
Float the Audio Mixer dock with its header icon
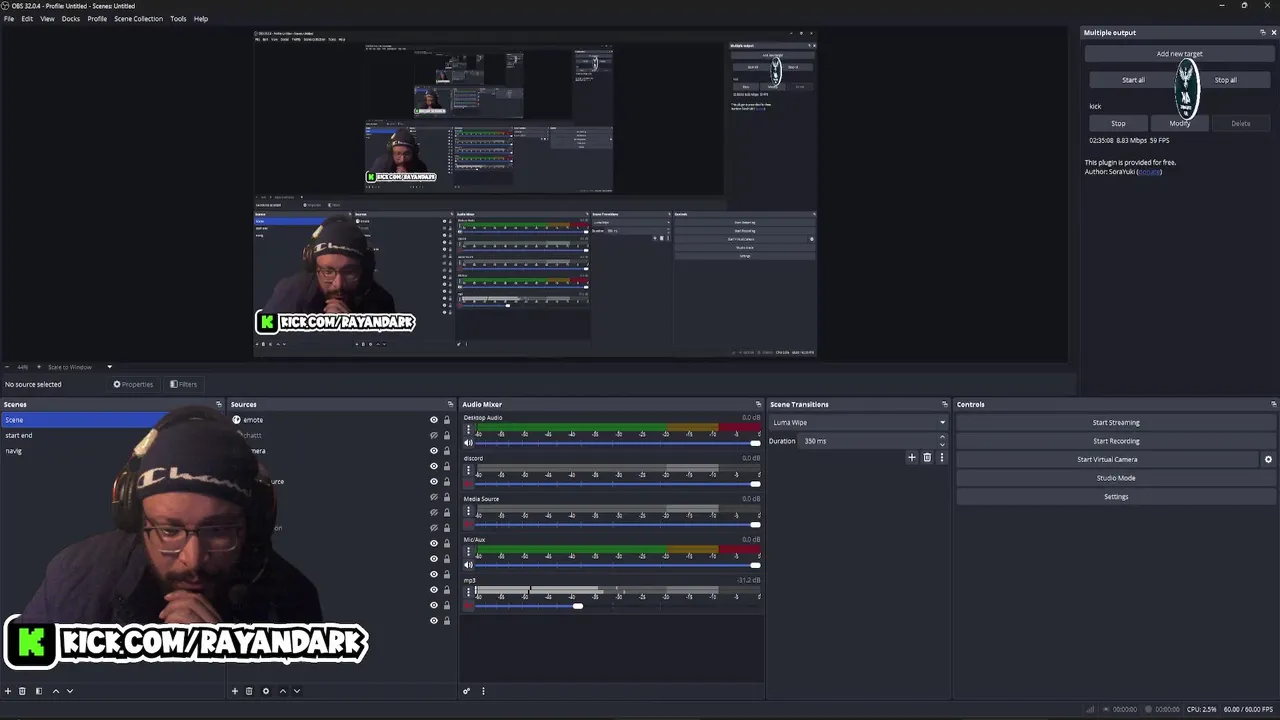click(x=758, y=404)
